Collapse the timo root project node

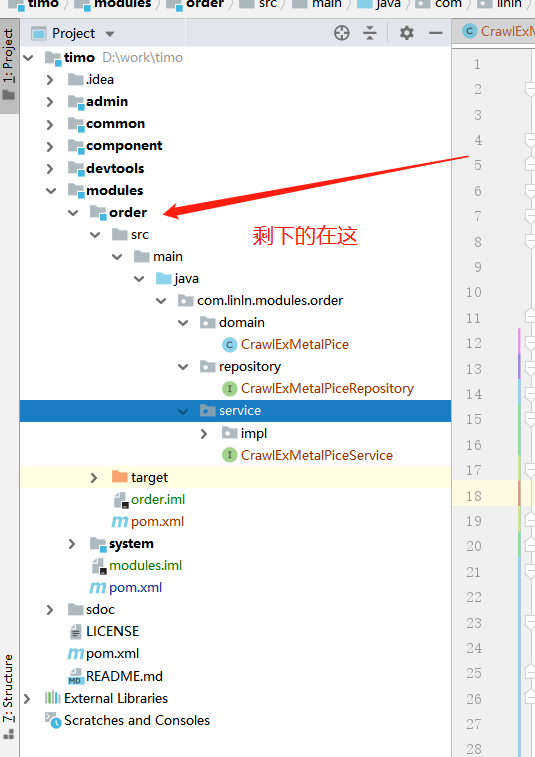coord(28,58)
